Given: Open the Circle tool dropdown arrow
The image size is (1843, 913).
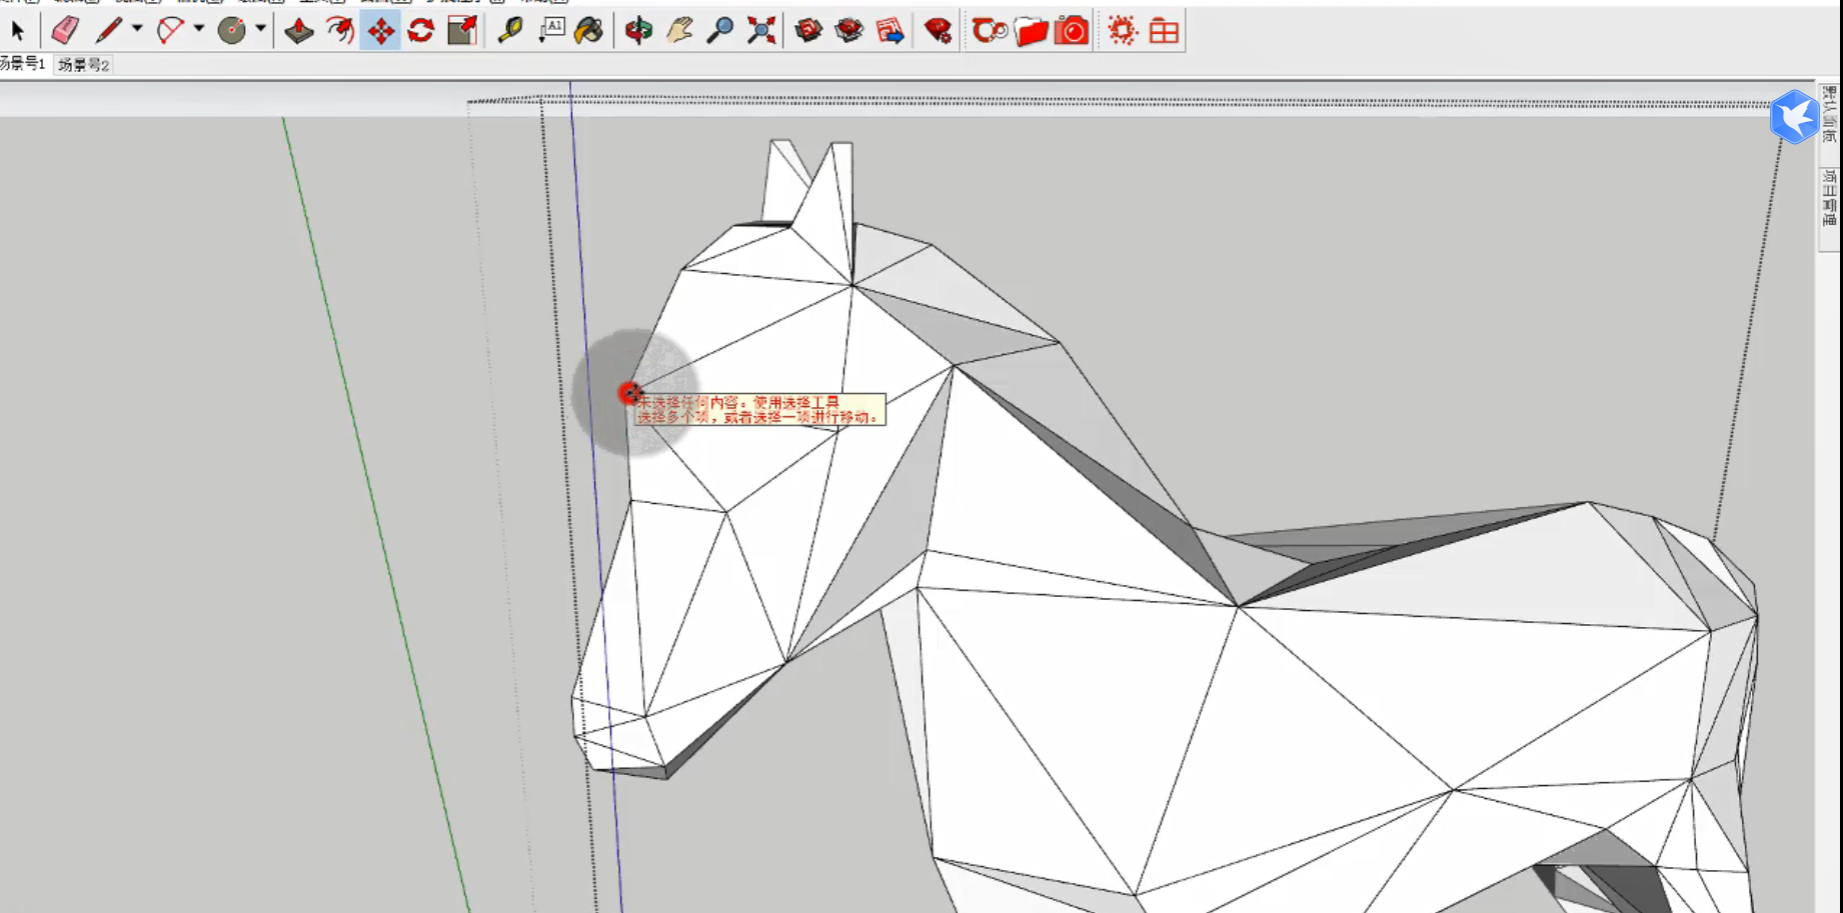Looking at the screenshot, I should [x=260, y=29].
